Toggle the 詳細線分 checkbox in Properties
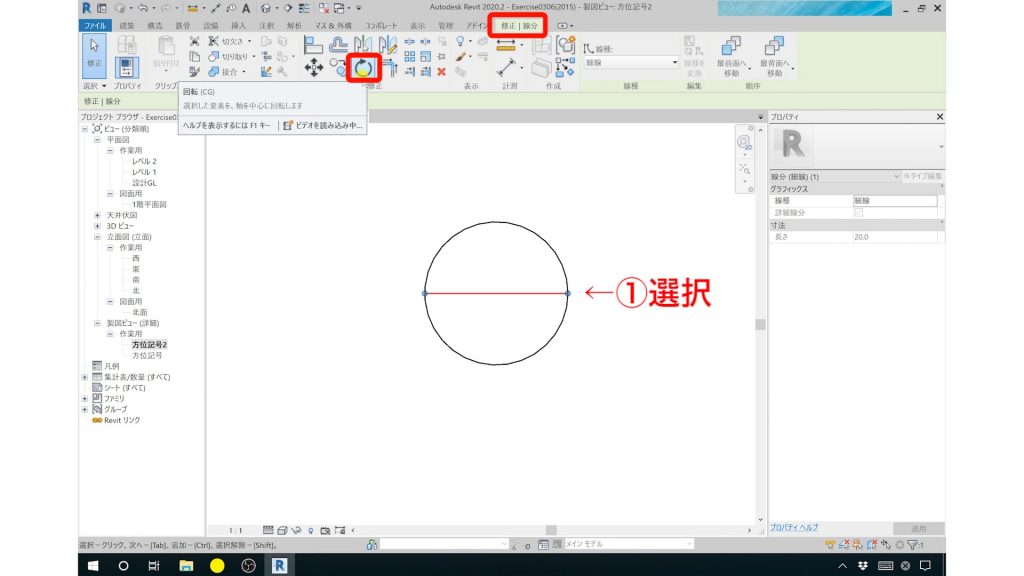 click(859, 212)
